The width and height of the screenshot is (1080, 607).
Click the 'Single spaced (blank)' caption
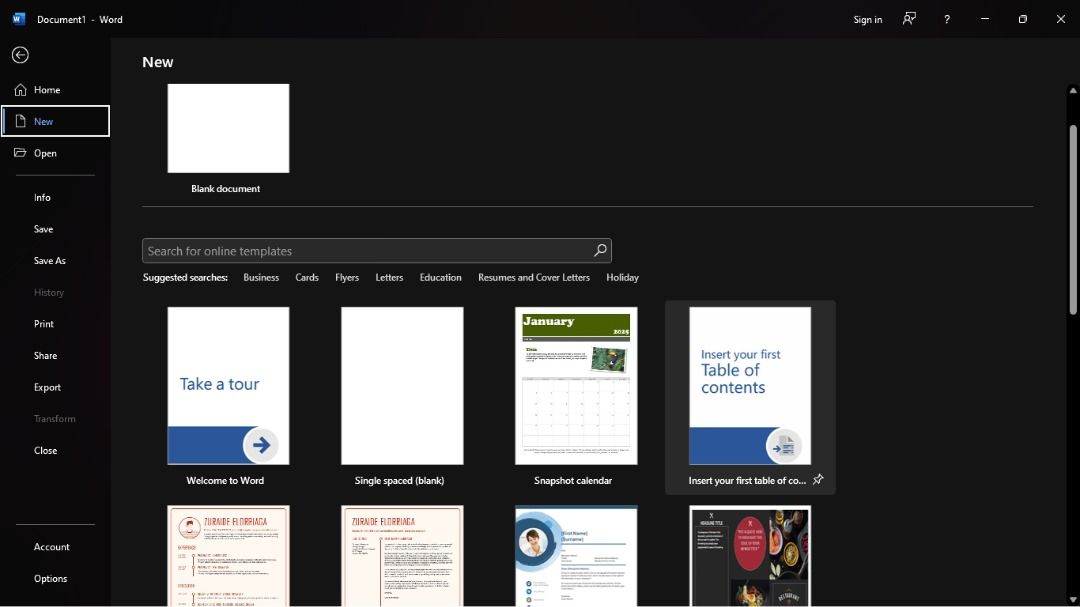pyautogui.click(x=399, y=481)
